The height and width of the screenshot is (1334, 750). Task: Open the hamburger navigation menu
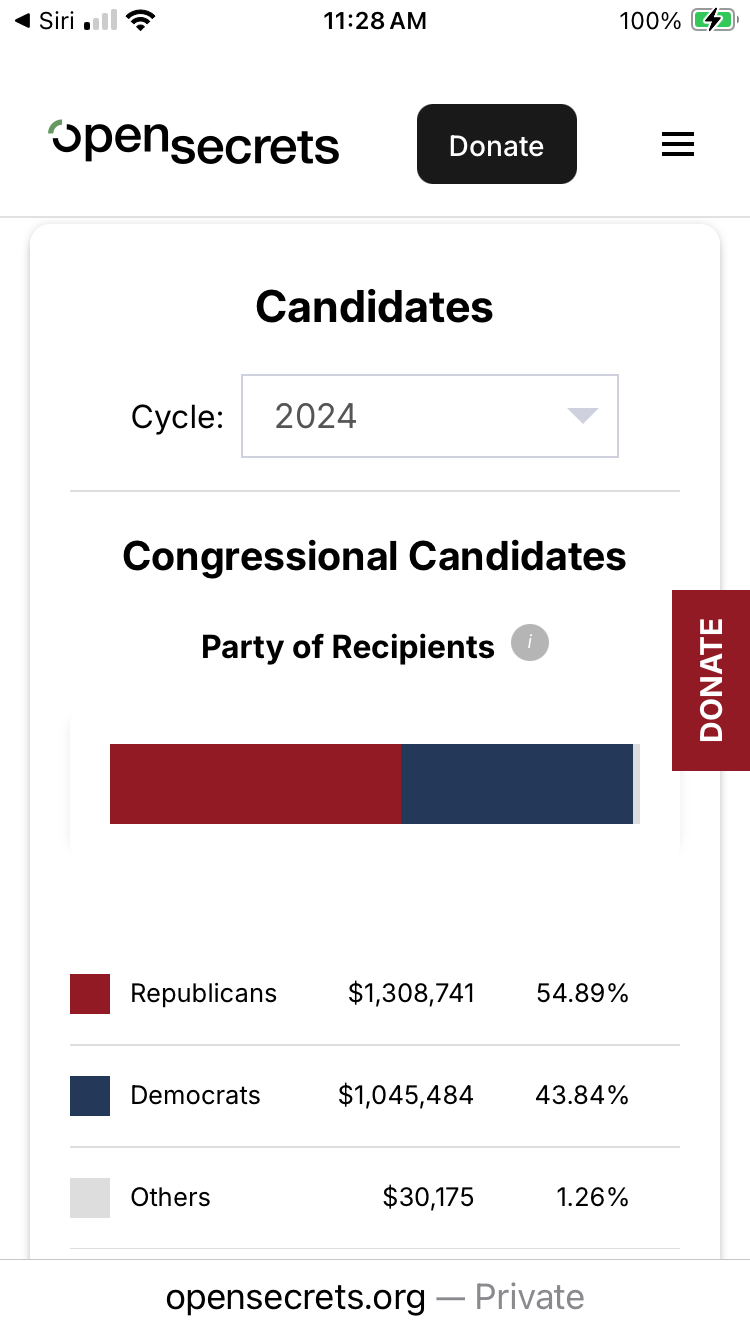(677, 146)
